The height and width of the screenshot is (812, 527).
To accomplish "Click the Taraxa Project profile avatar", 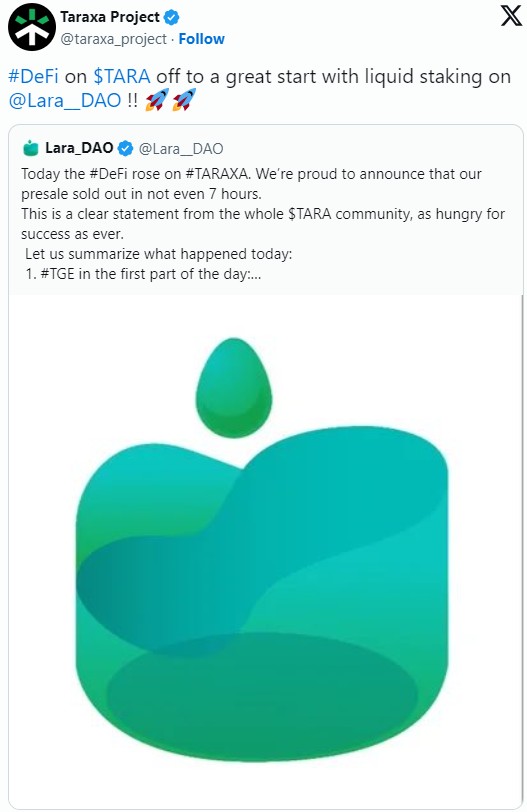I will tap(32, 27).
